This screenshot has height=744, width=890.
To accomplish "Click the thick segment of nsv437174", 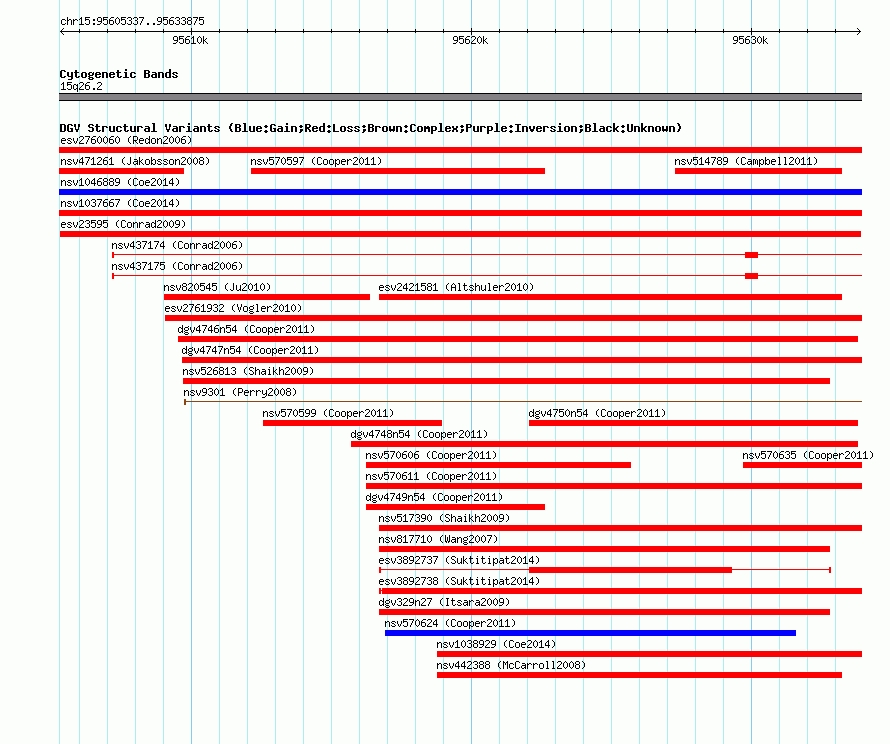I will [752, 255].
